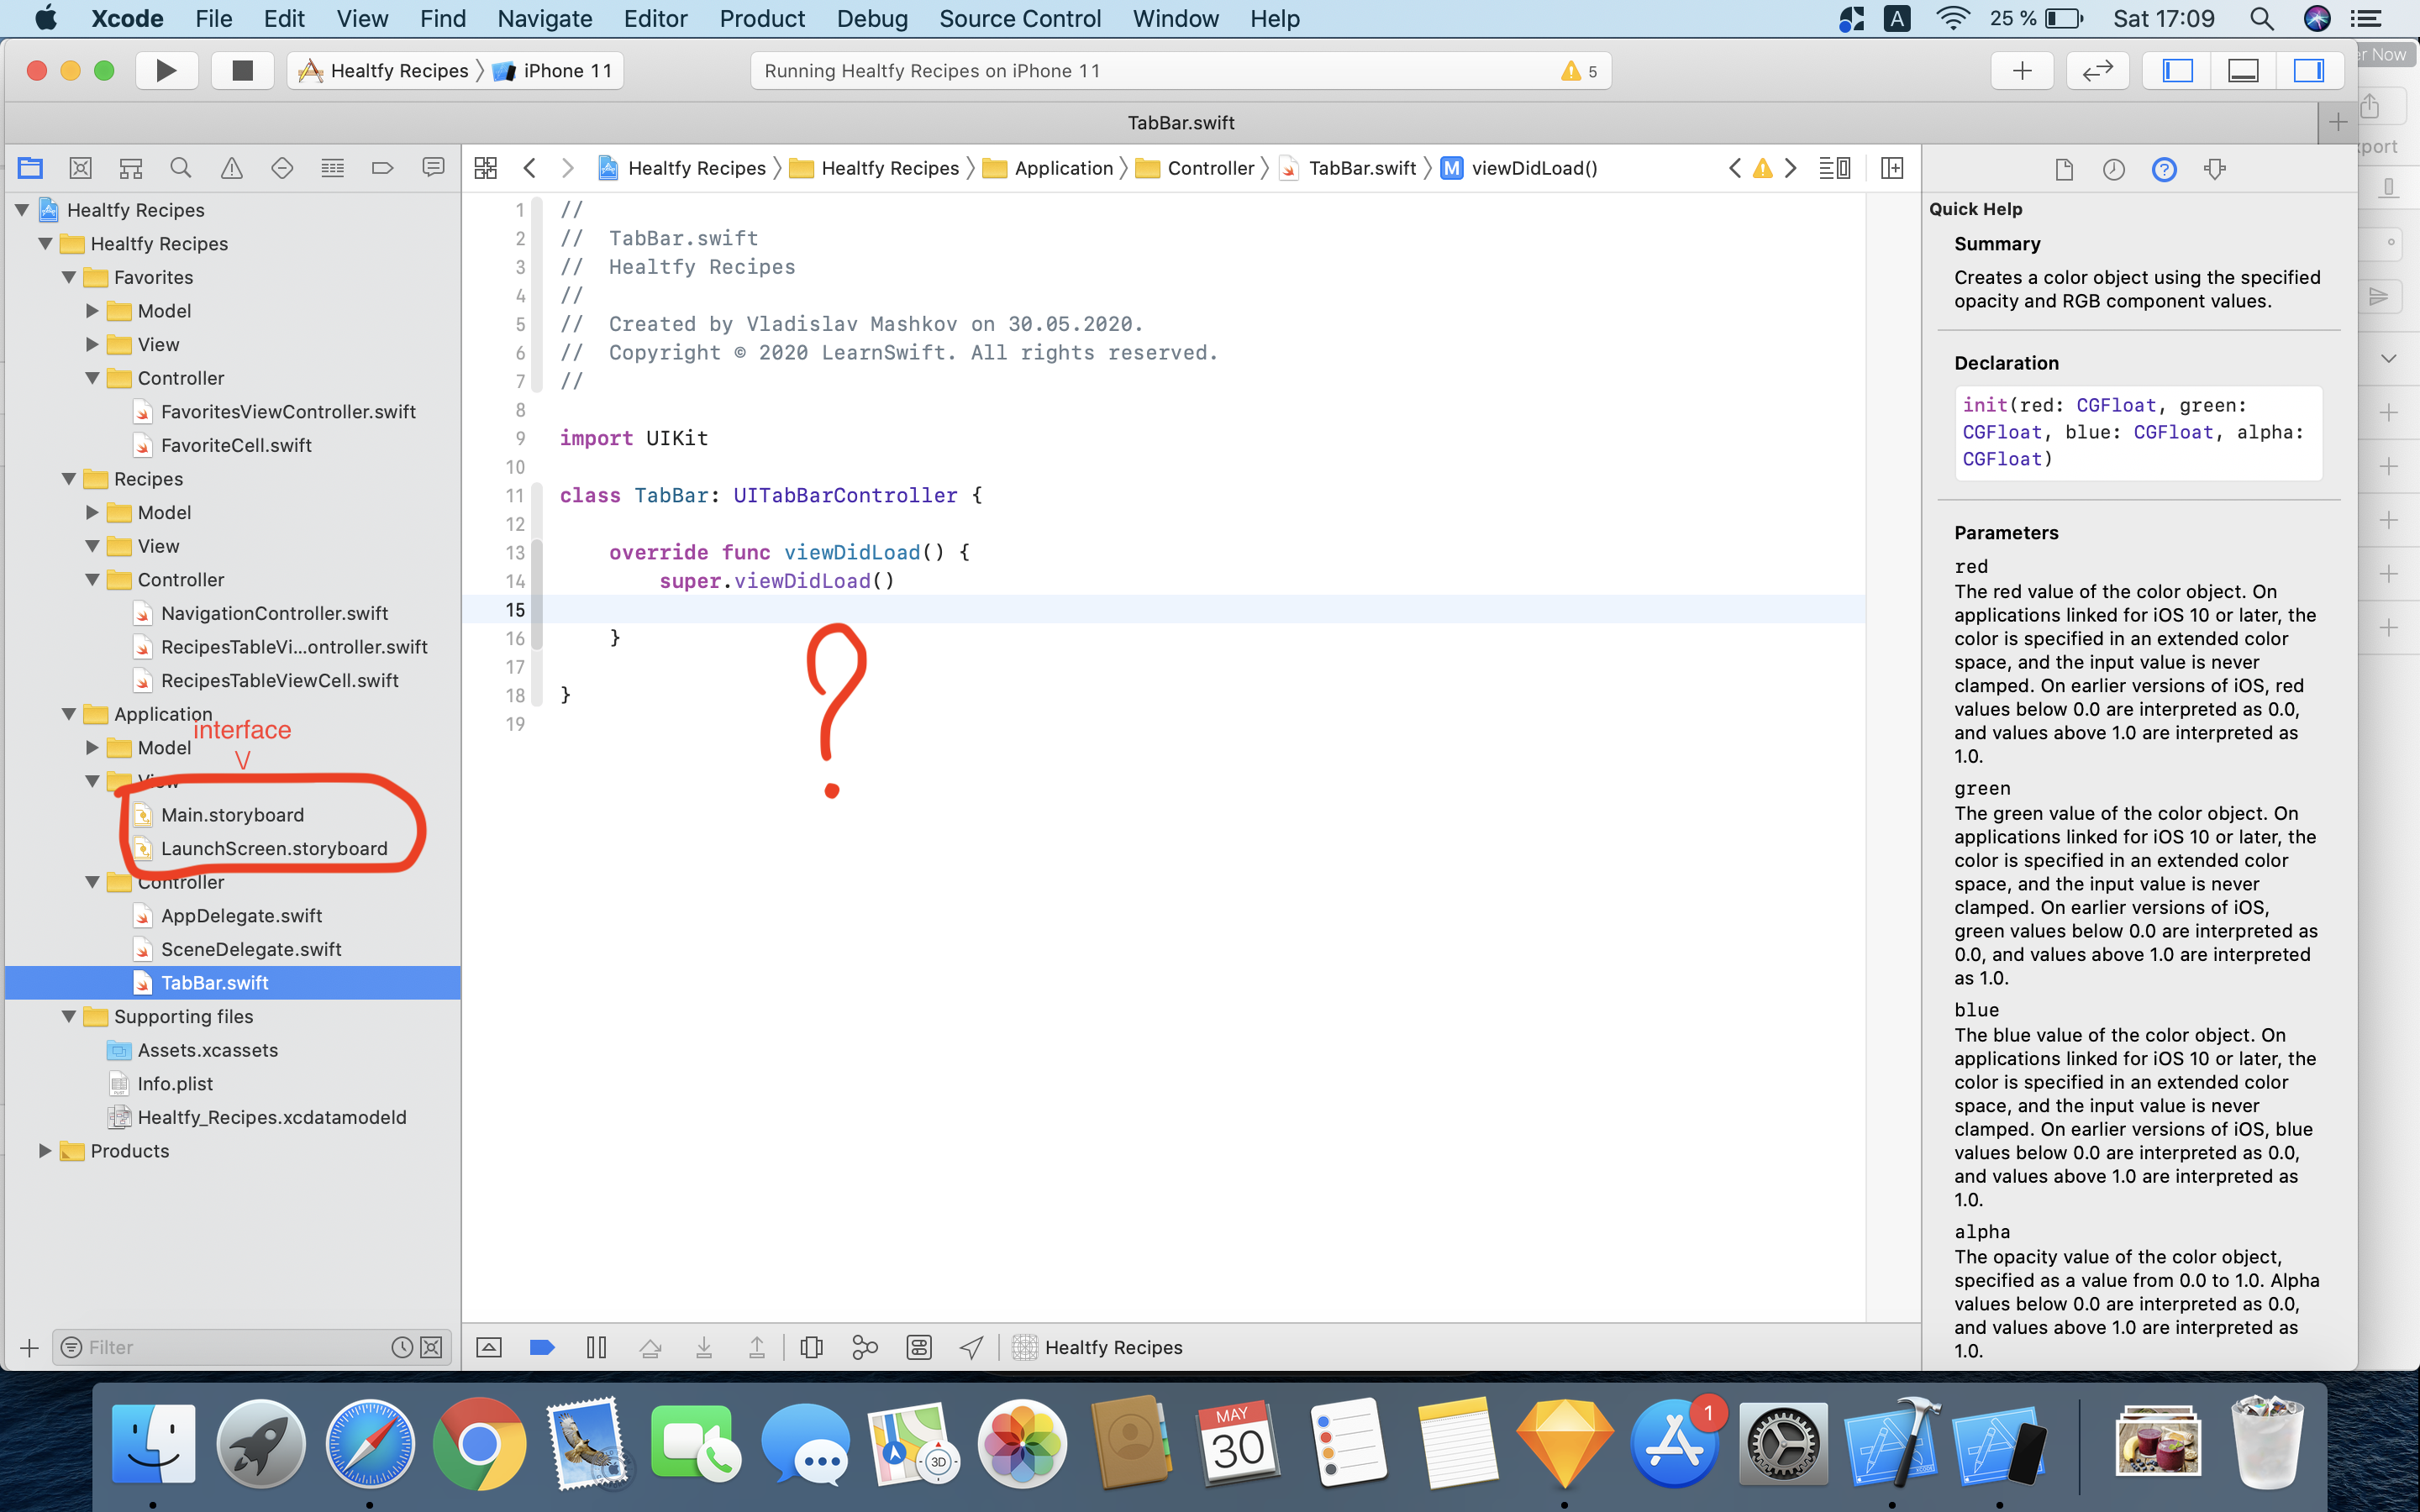Viewport: 2420px width, 1512px height.
Task: Select the Quick Help inspector
Action: coord(2164,169)
